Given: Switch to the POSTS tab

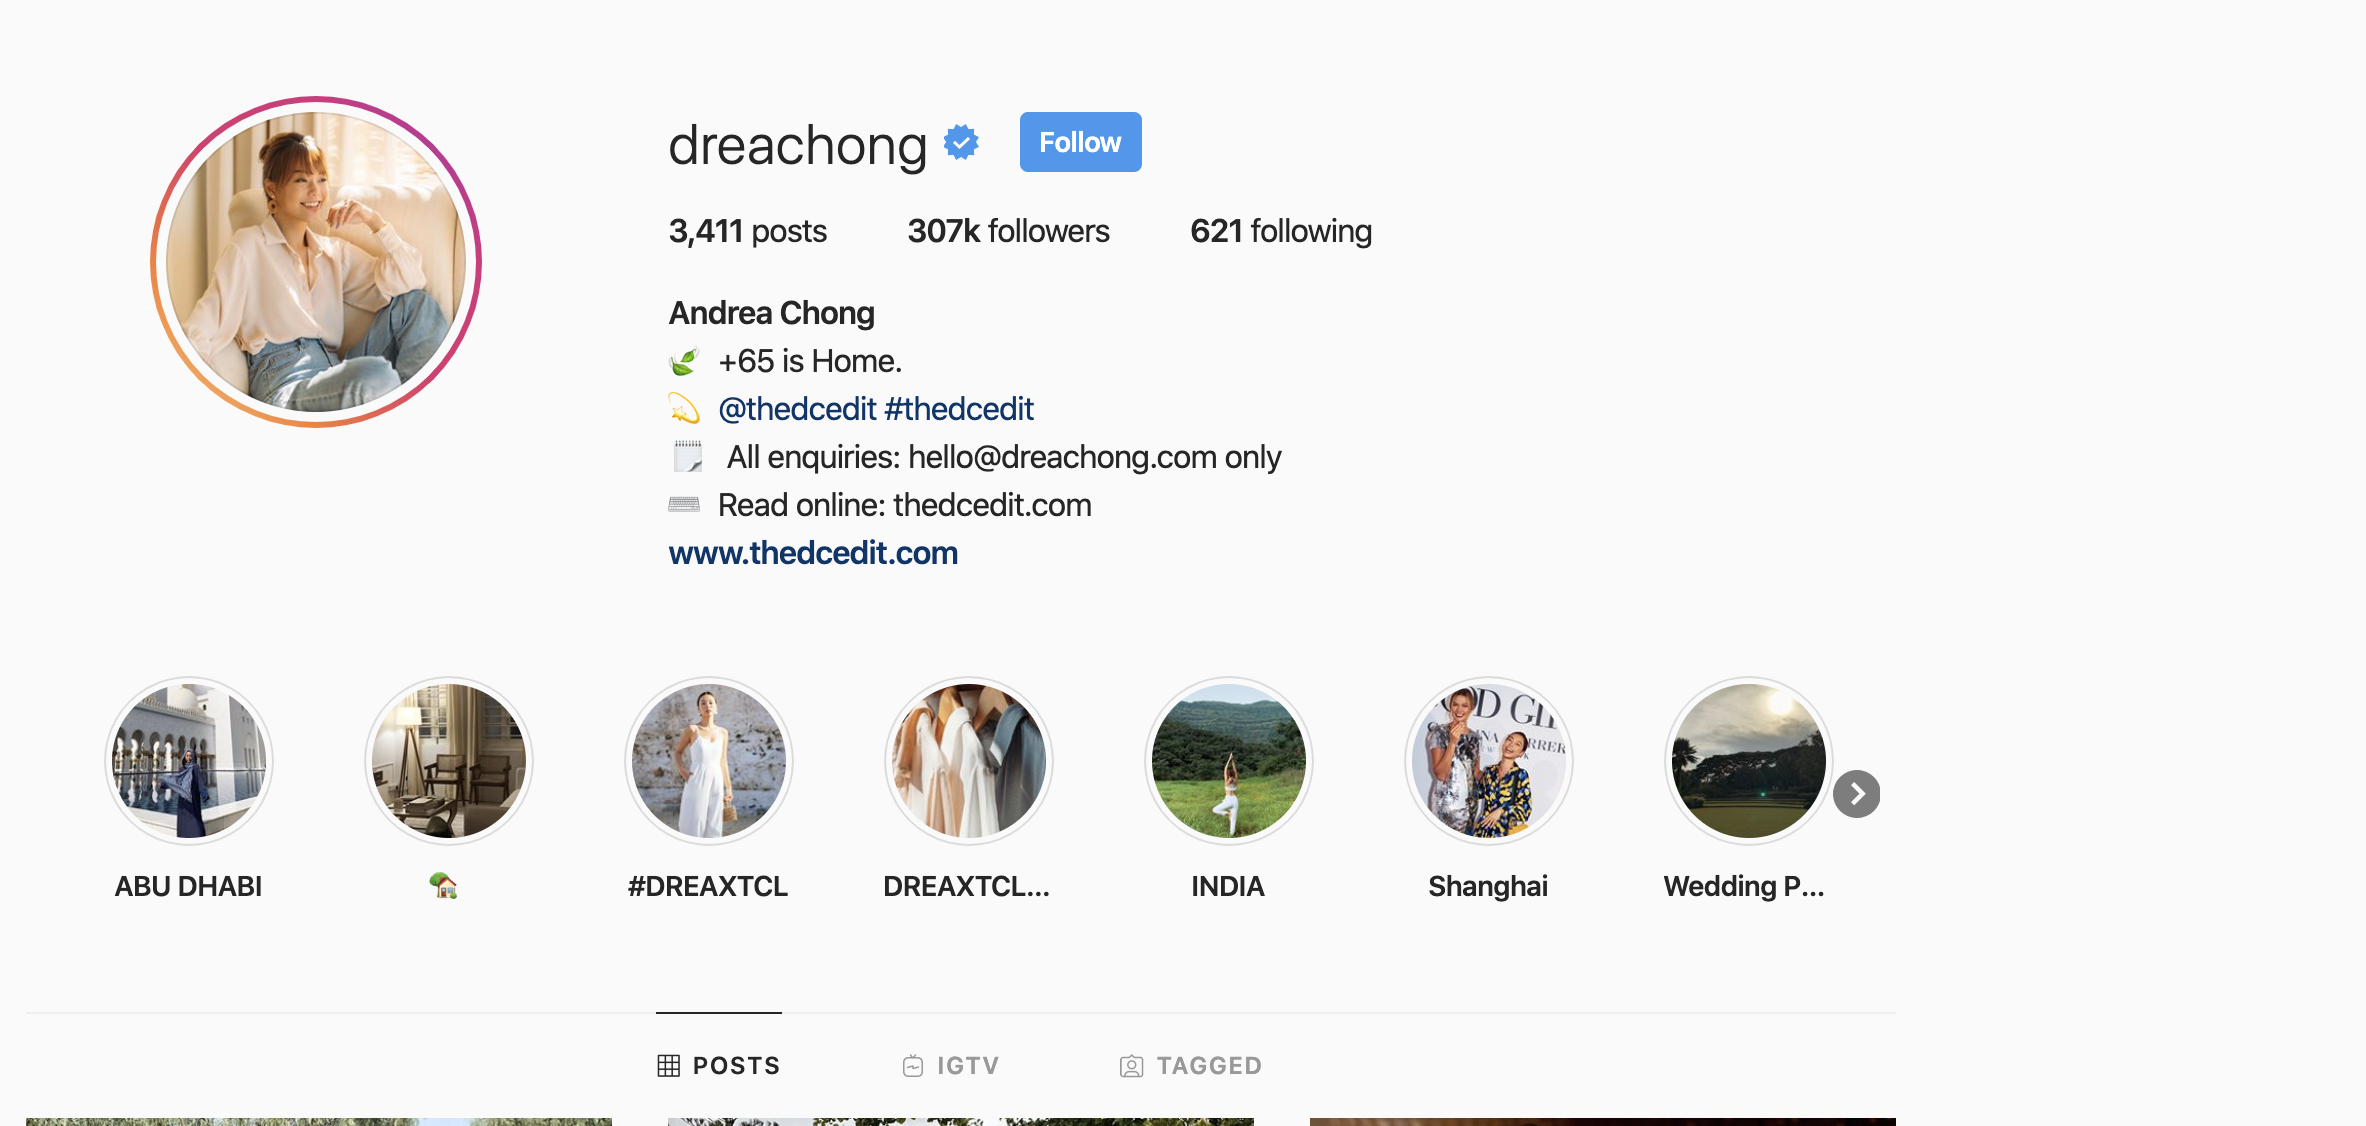Looking at the screenshot, I should (718, 1066).
